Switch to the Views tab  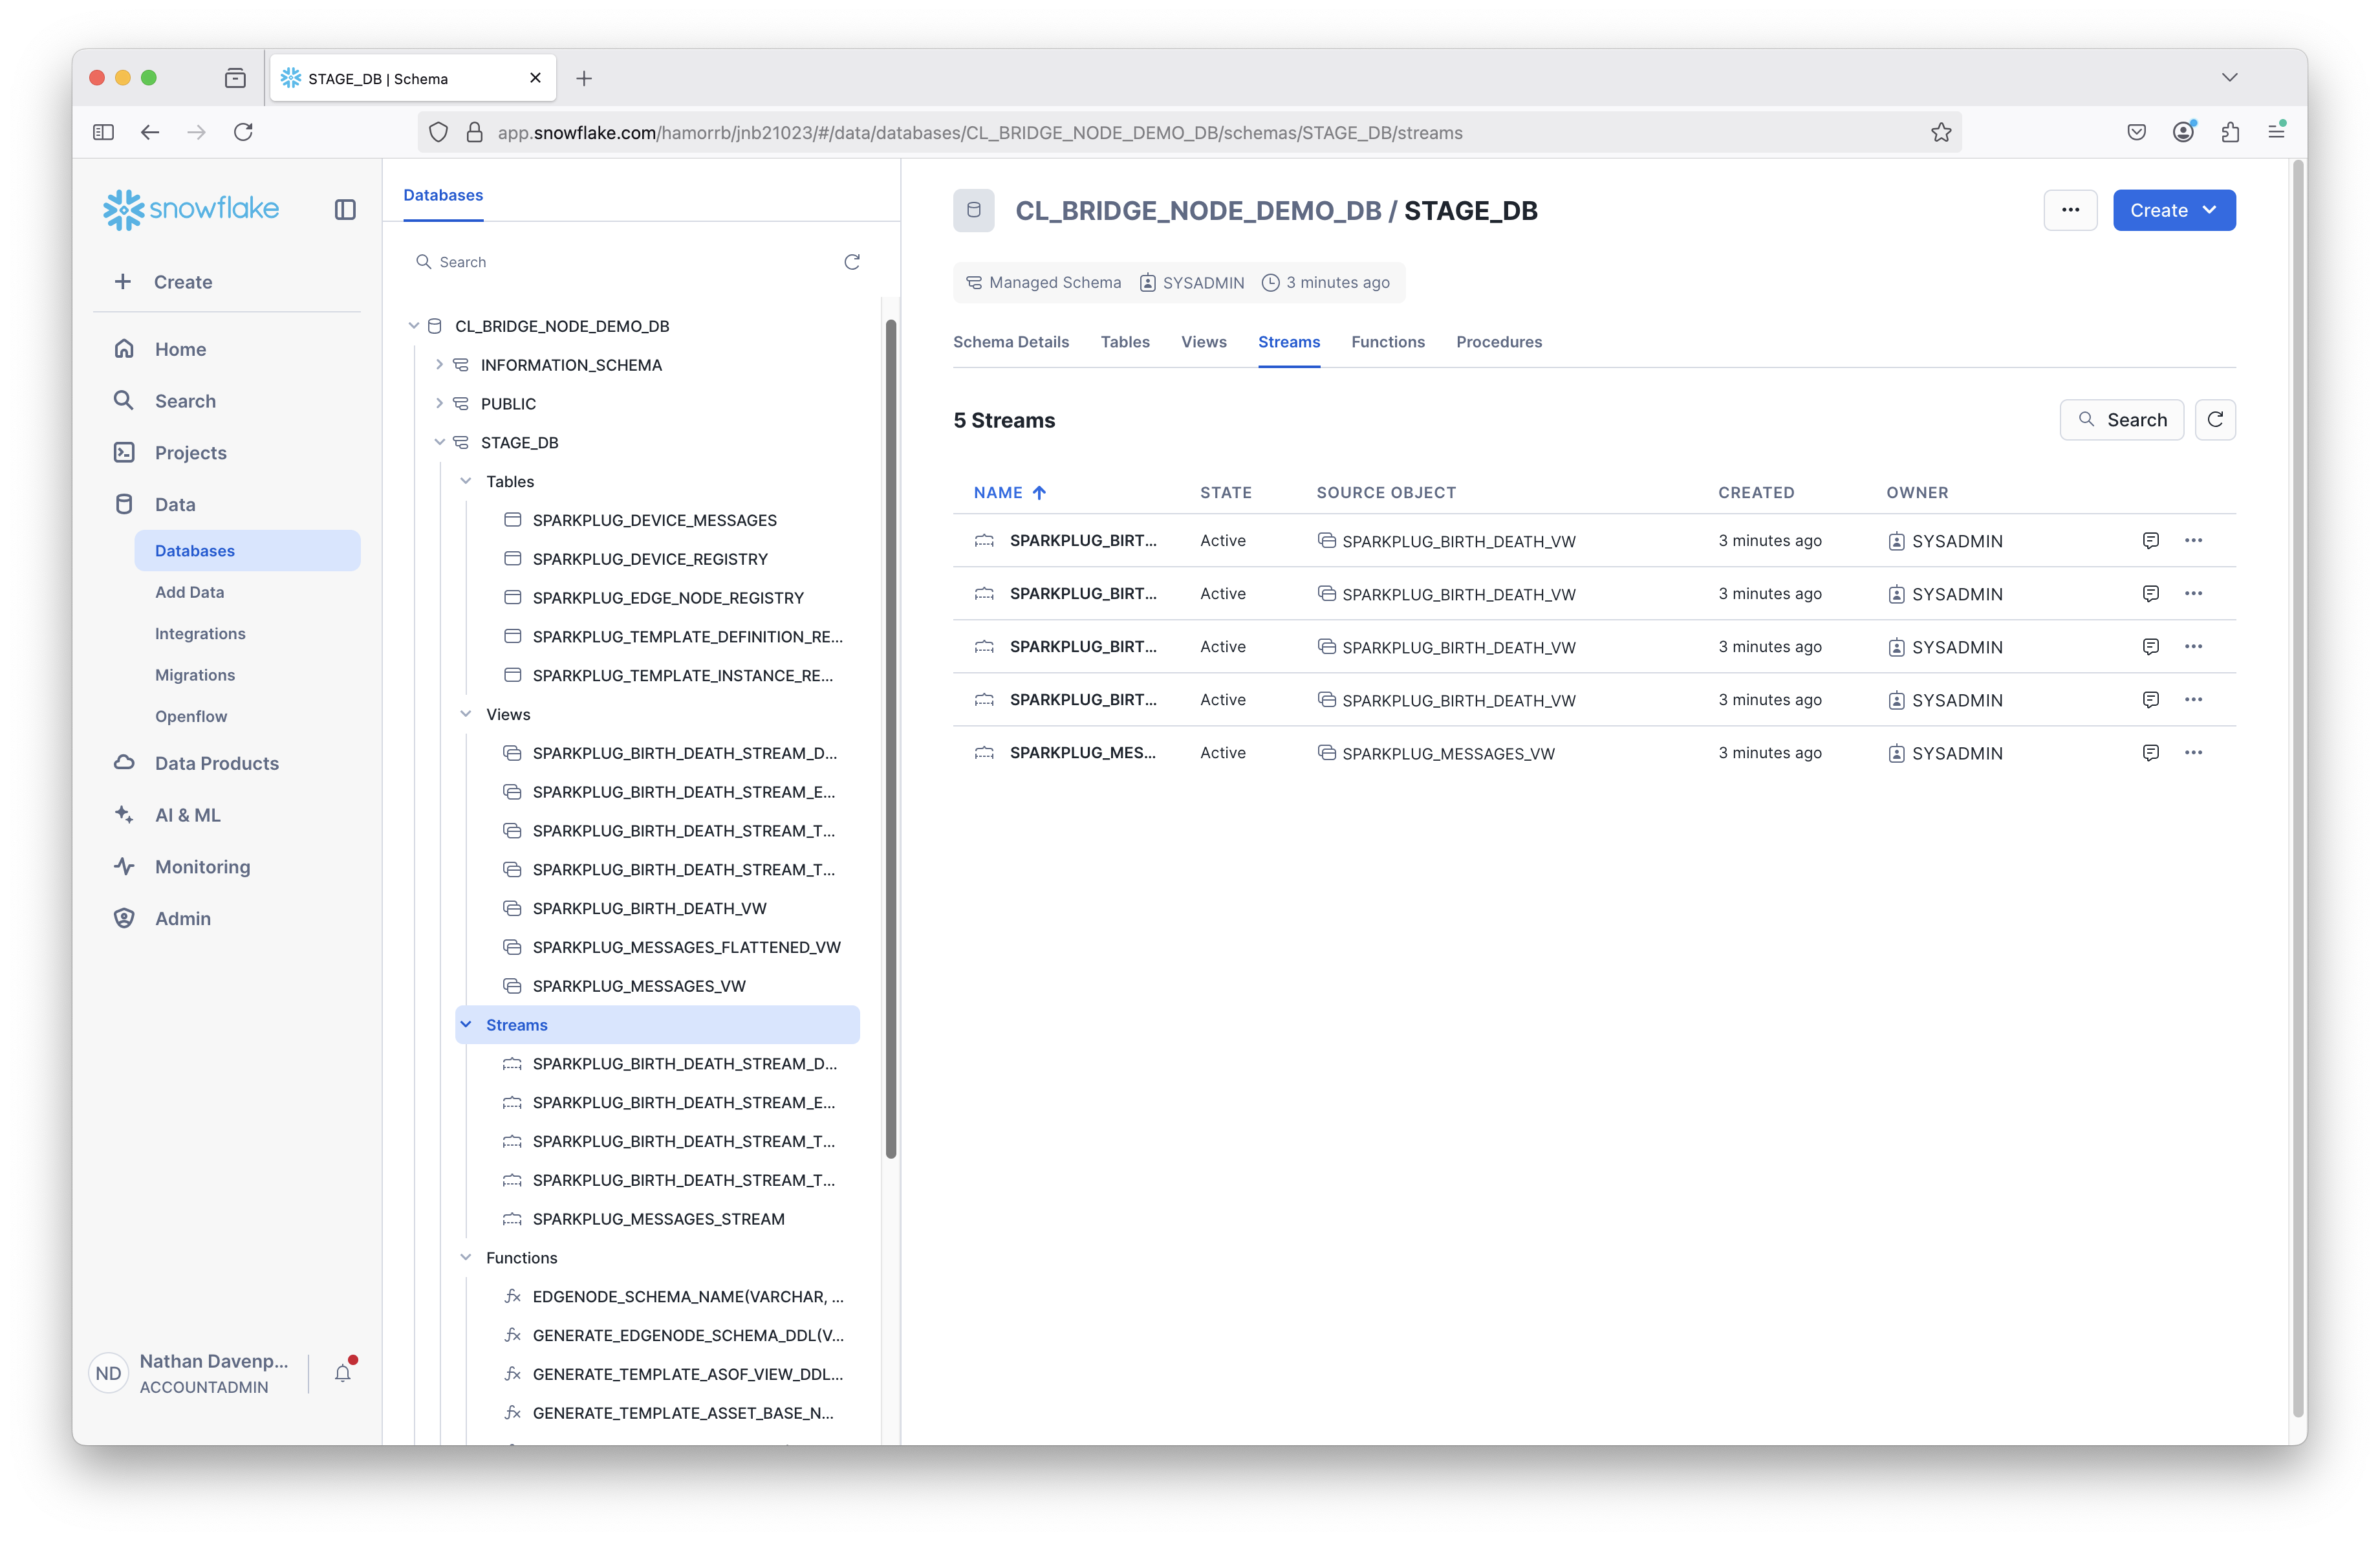pyautogui.click(x=1203, y=342)
